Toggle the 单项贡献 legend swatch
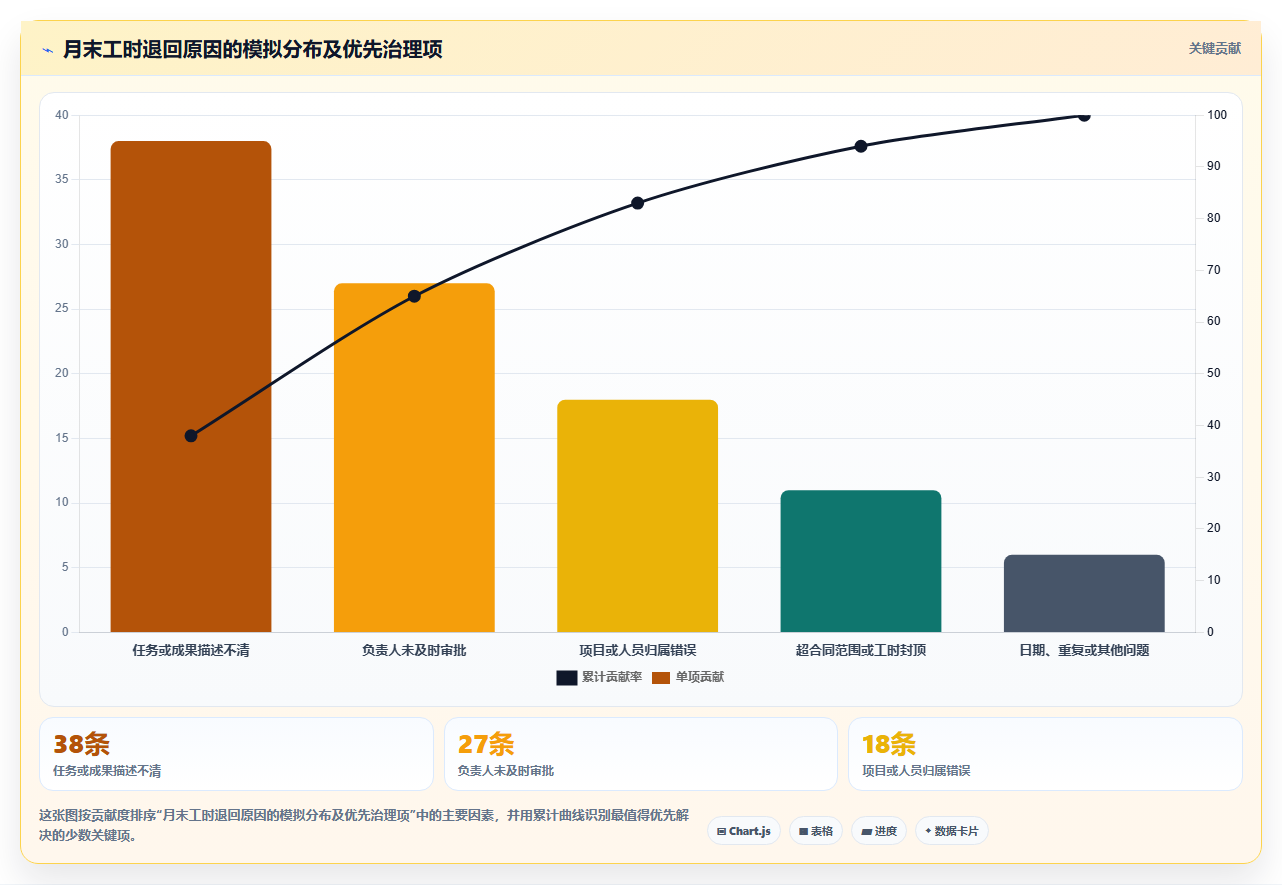Viewport: 1282px width, 885px height. [661, 678]
